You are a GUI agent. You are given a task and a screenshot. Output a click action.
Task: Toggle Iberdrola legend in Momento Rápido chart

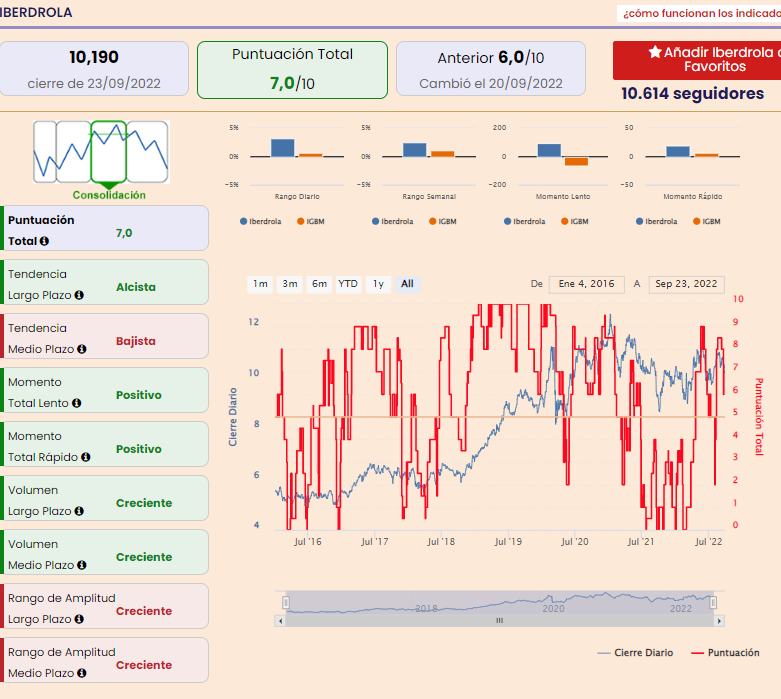tap(656, 221)
